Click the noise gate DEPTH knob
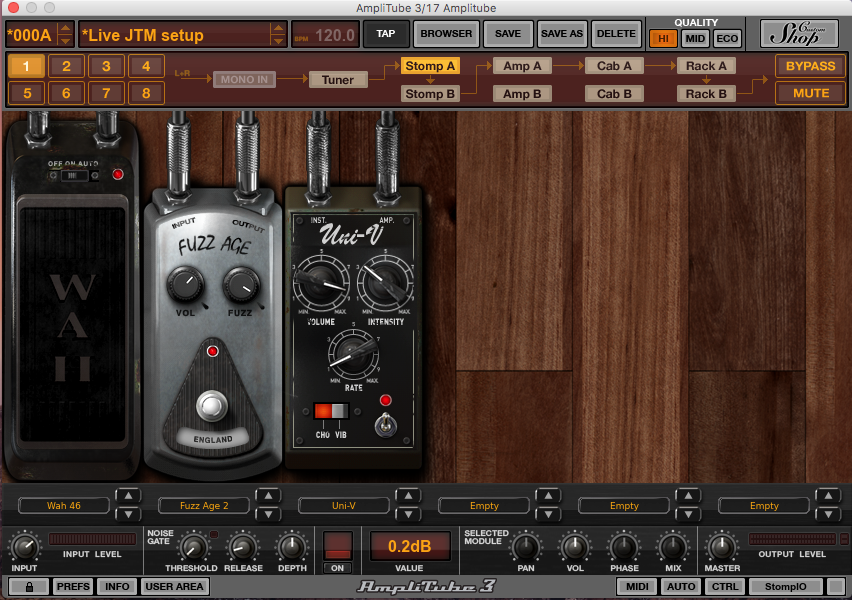The height and width of the screenshot is (600, 852). pyautogui.click(x=292, y=547)
